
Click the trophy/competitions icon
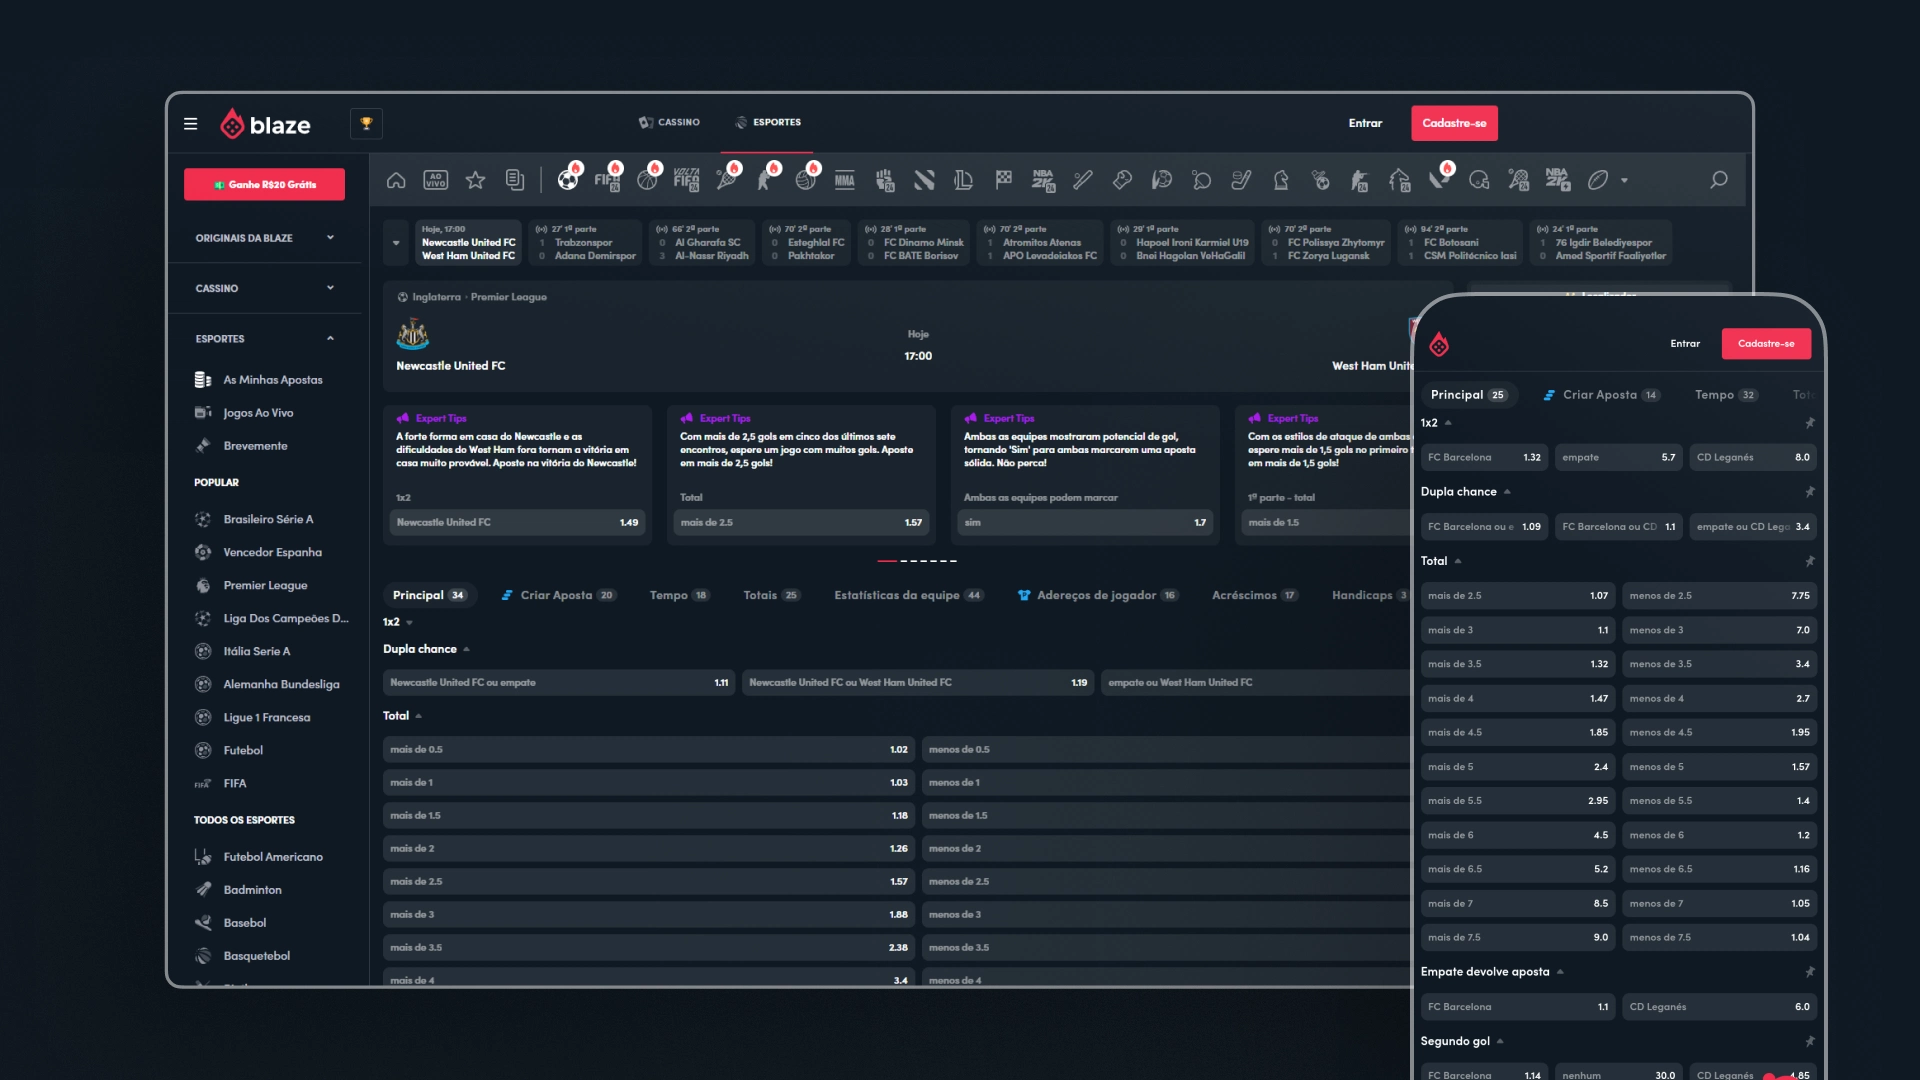[367, 123]
